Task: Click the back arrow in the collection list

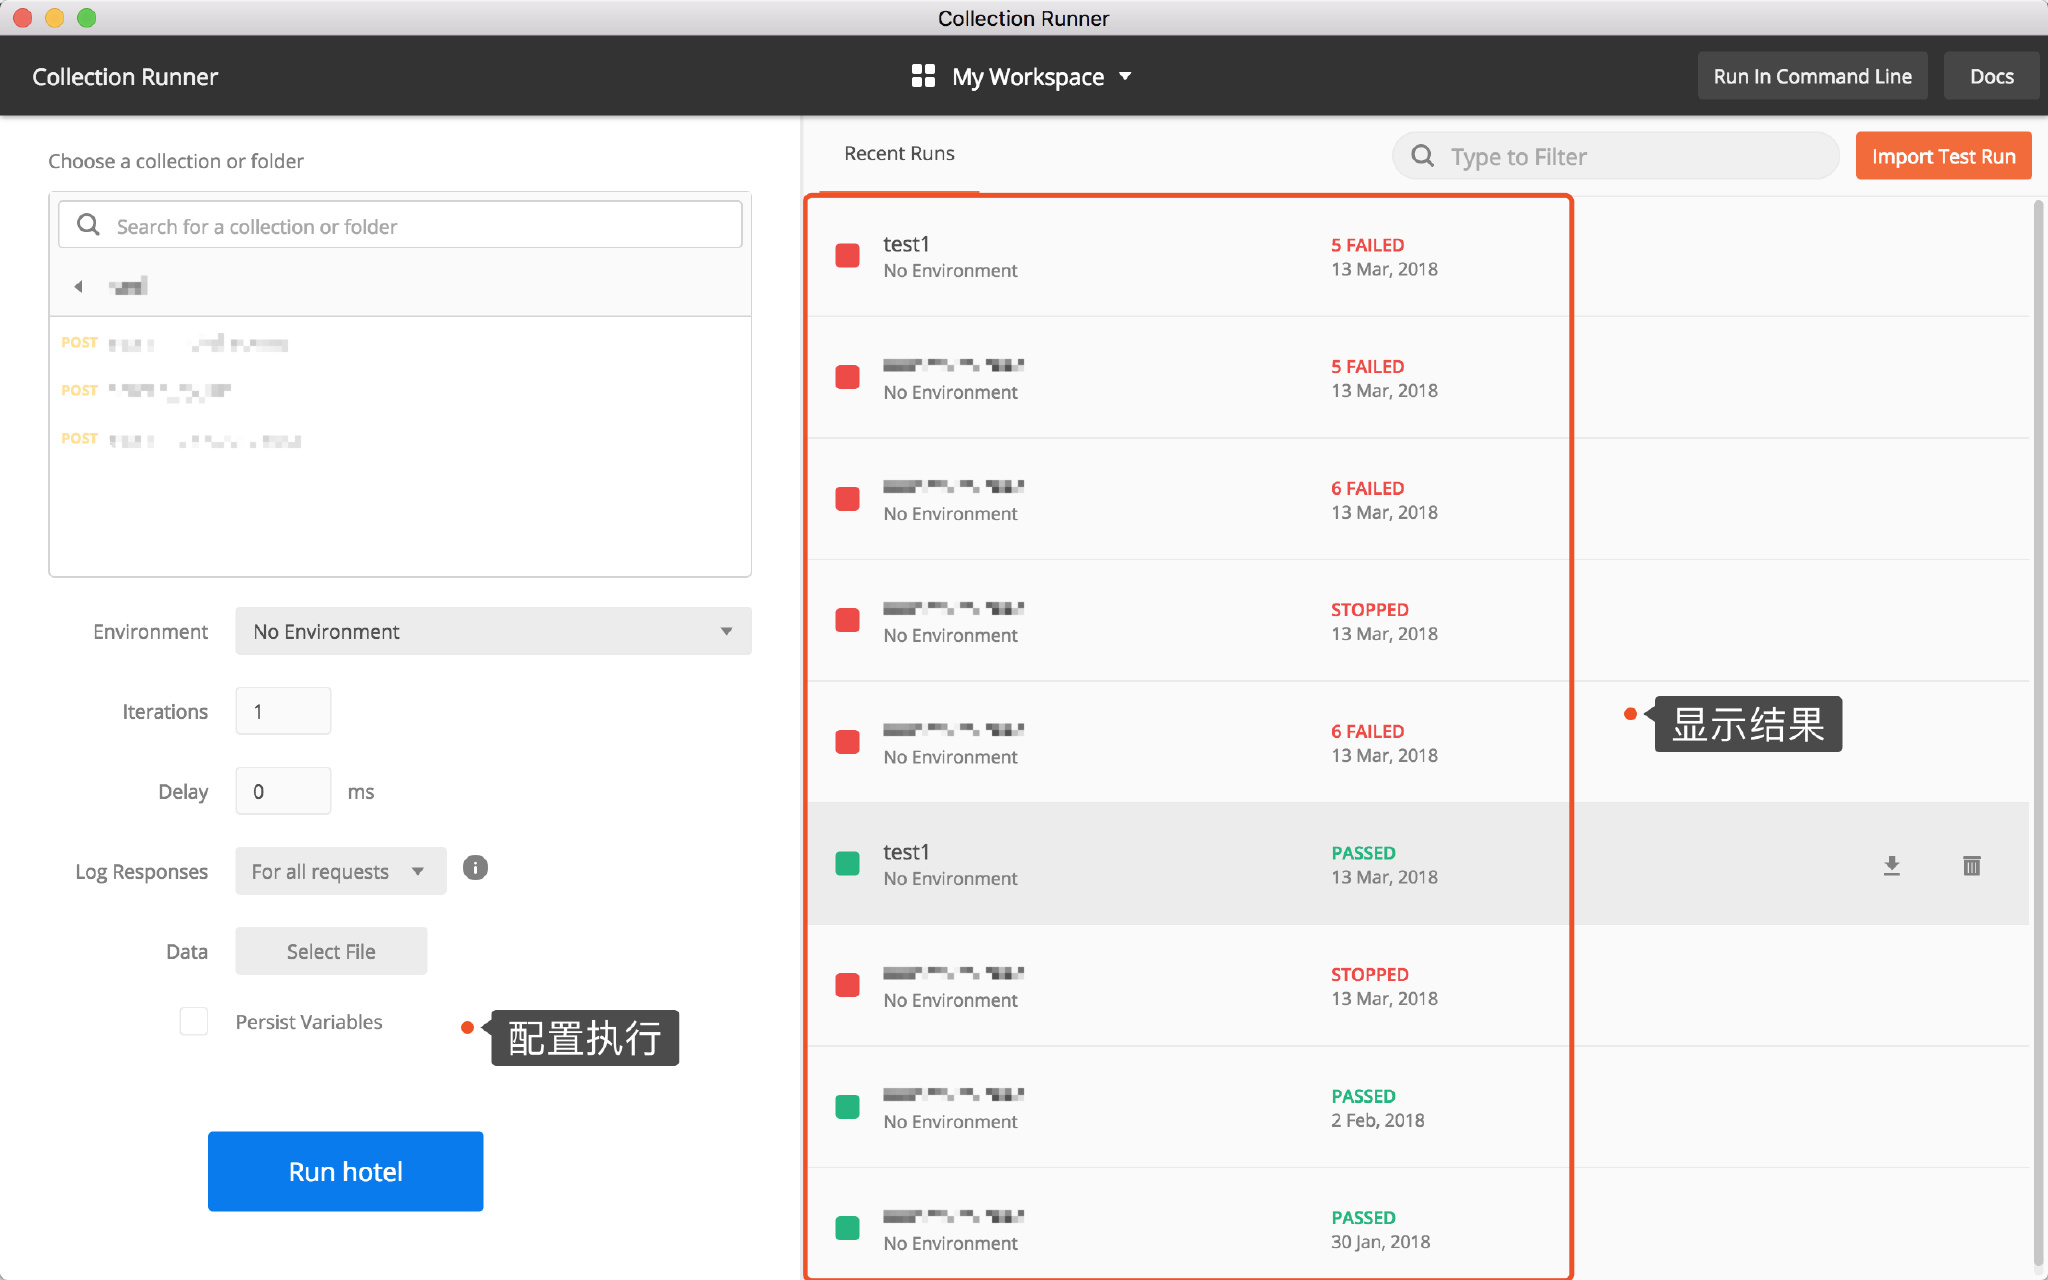Action: pos(78,287)
